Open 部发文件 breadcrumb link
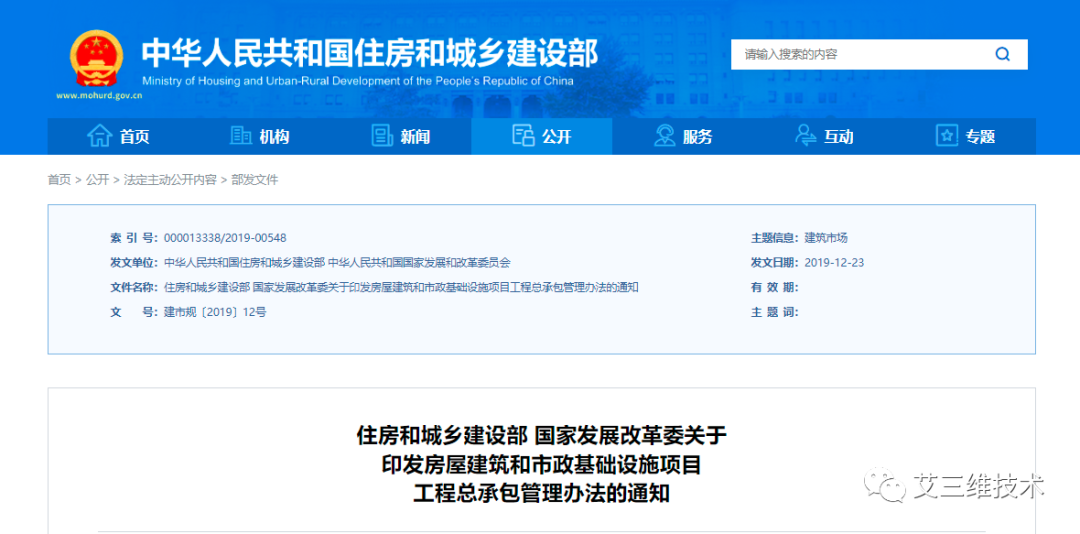 [x=255, y=180]
